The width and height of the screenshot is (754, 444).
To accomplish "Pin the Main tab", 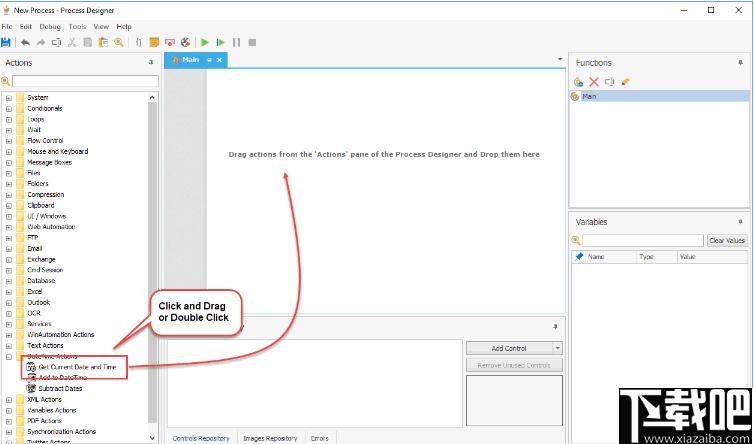I will 209,60.
